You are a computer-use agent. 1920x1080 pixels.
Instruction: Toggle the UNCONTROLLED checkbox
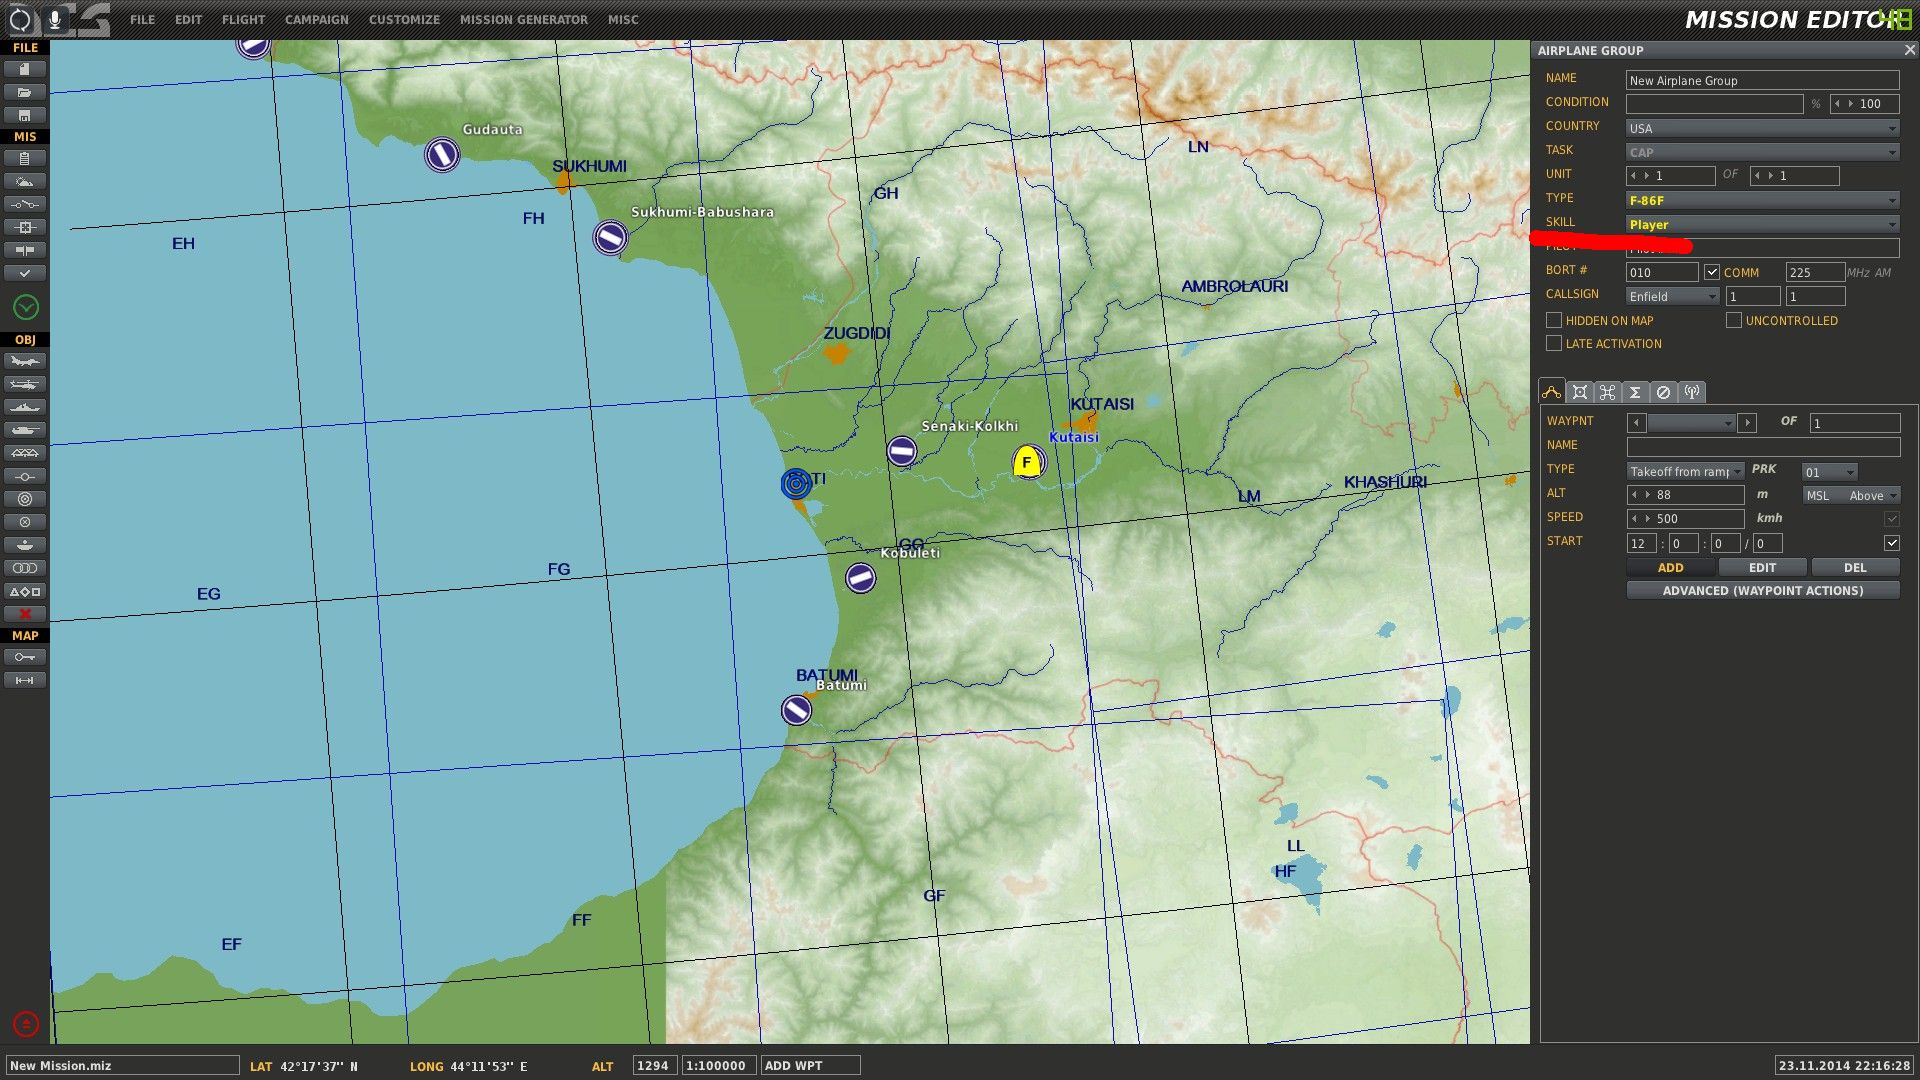click(1734, 320)
